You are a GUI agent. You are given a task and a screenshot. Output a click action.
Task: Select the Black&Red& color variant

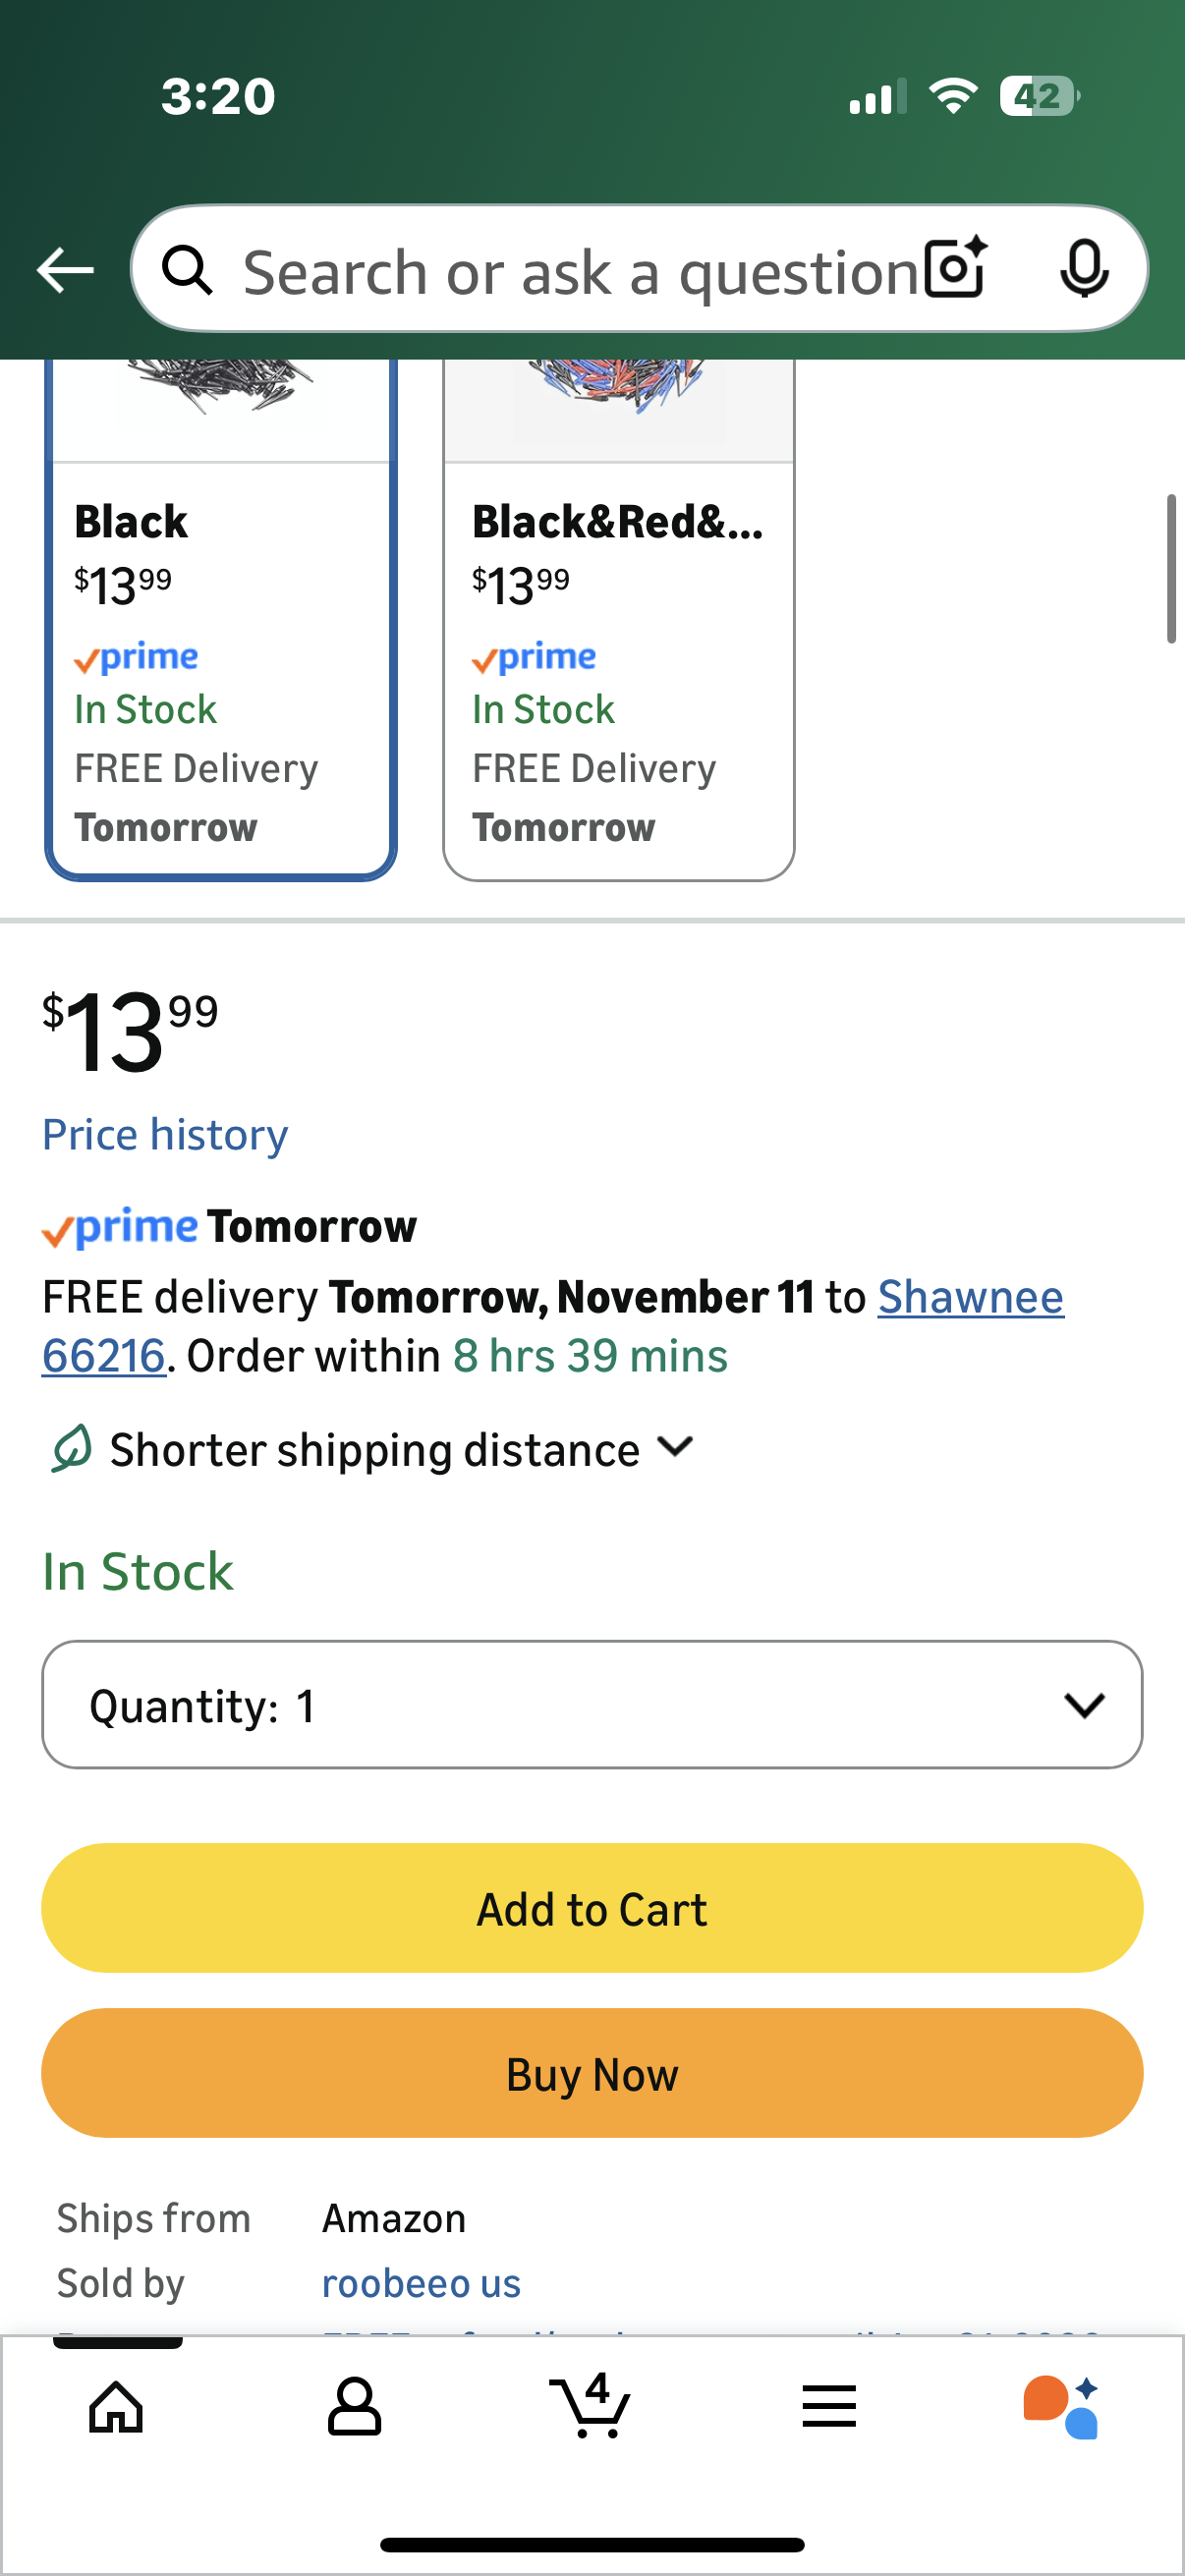click(618, 660)
